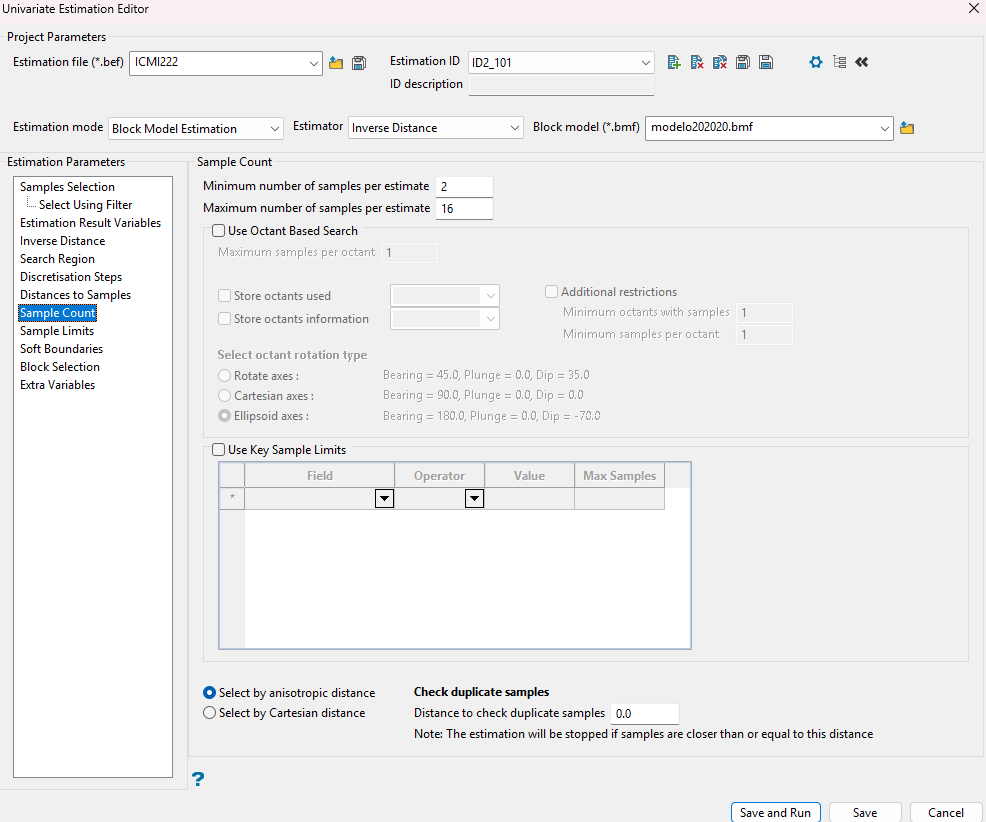Collapse the panel with the double-chevron icon
The image size is (986, 822).
click(861, 62)
